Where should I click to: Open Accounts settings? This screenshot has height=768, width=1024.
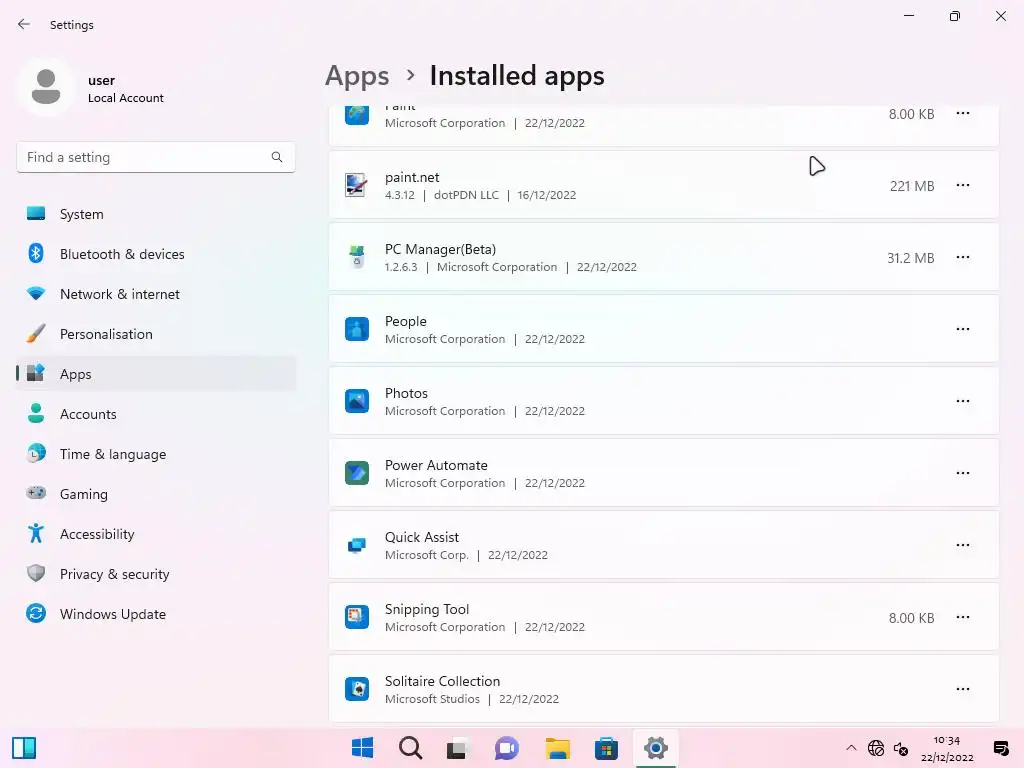pyautogui.click(x=155, y=414)
